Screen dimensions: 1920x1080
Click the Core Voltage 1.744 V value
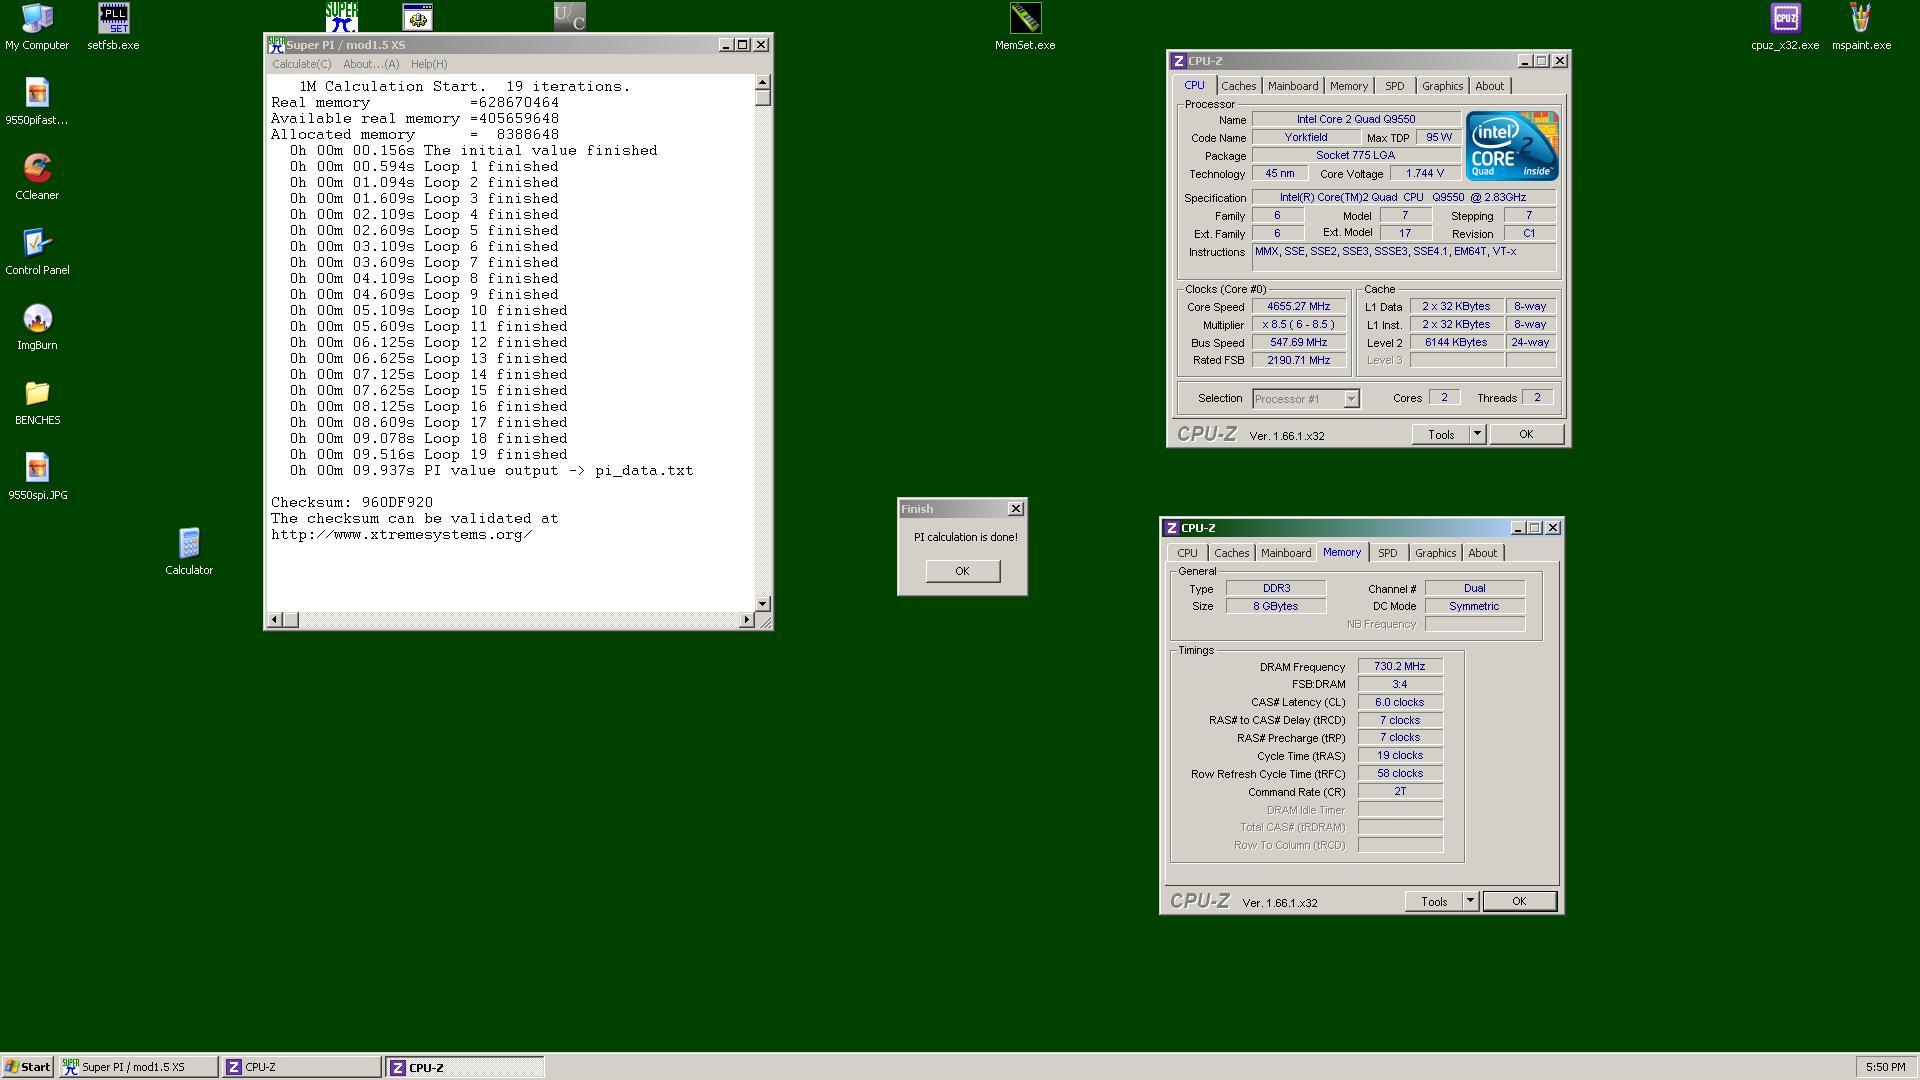point(1424,174)
